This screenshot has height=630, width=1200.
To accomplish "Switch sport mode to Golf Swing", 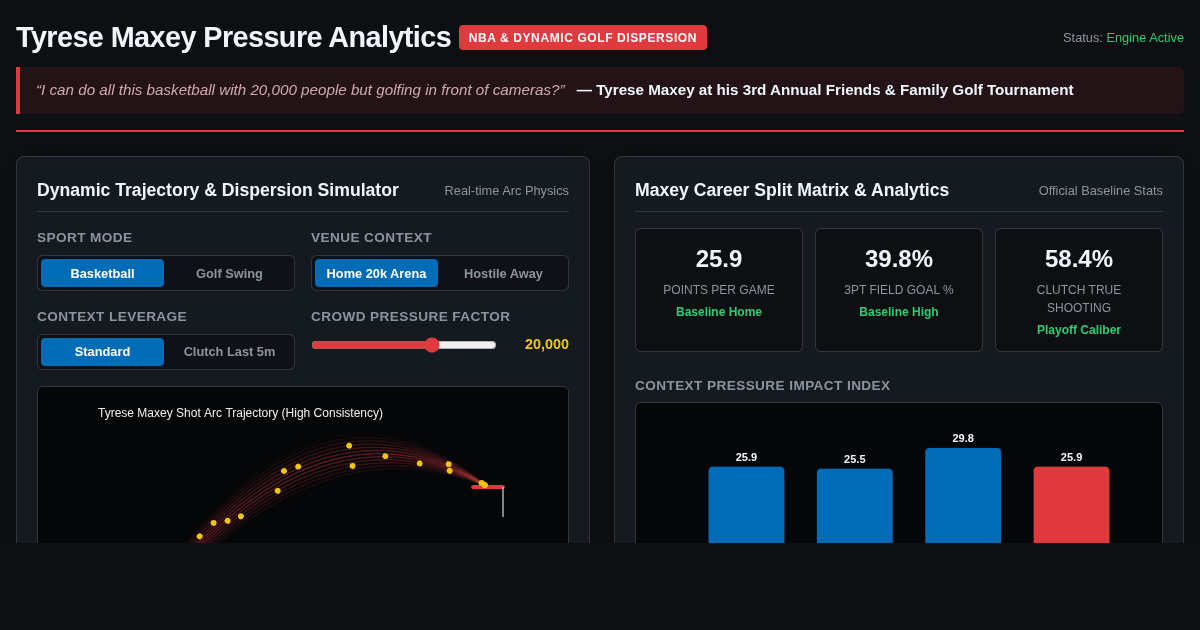I will pos(229,273).
